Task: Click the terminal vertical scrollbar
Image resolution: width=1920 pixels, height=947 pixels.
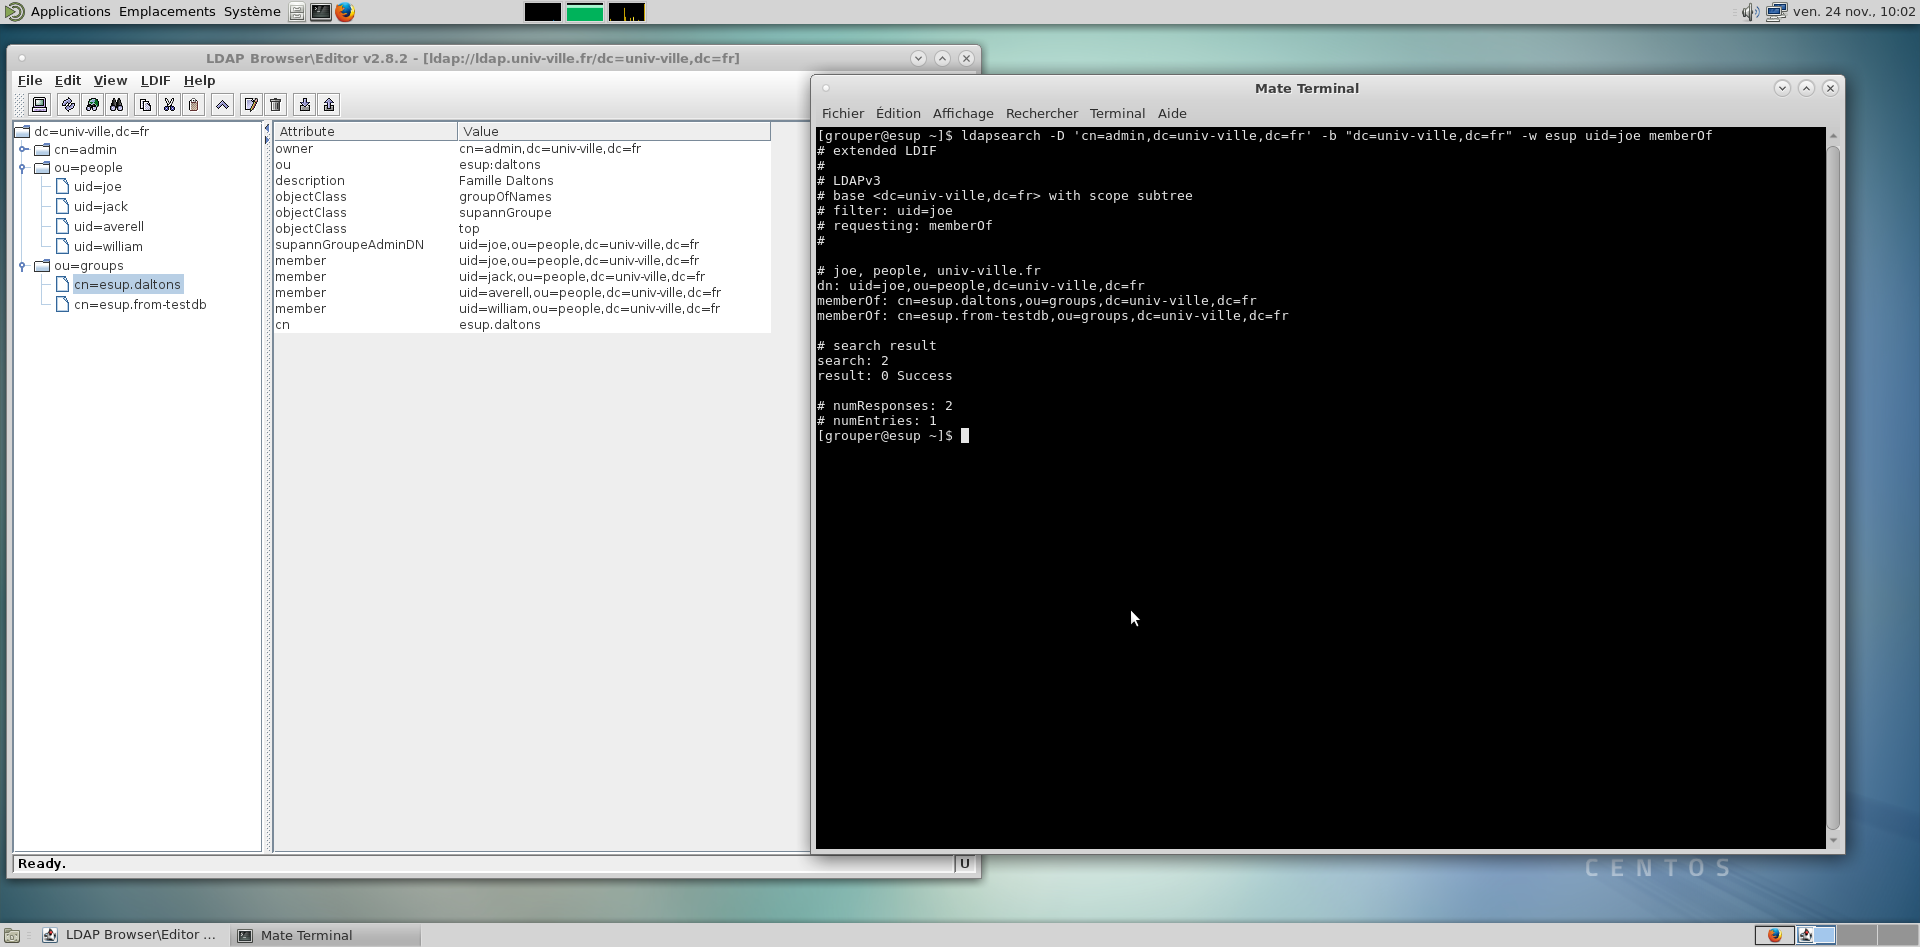Action: coord(1833,480)
